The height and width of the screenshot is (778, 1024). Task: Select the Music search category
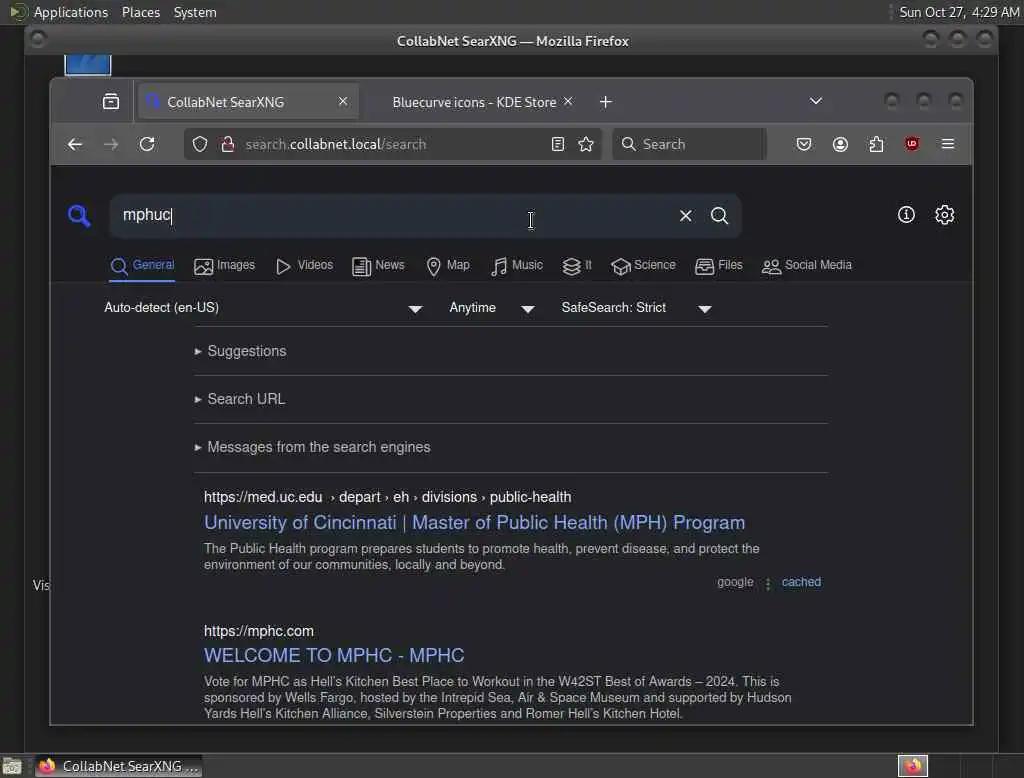pos(516,265)
